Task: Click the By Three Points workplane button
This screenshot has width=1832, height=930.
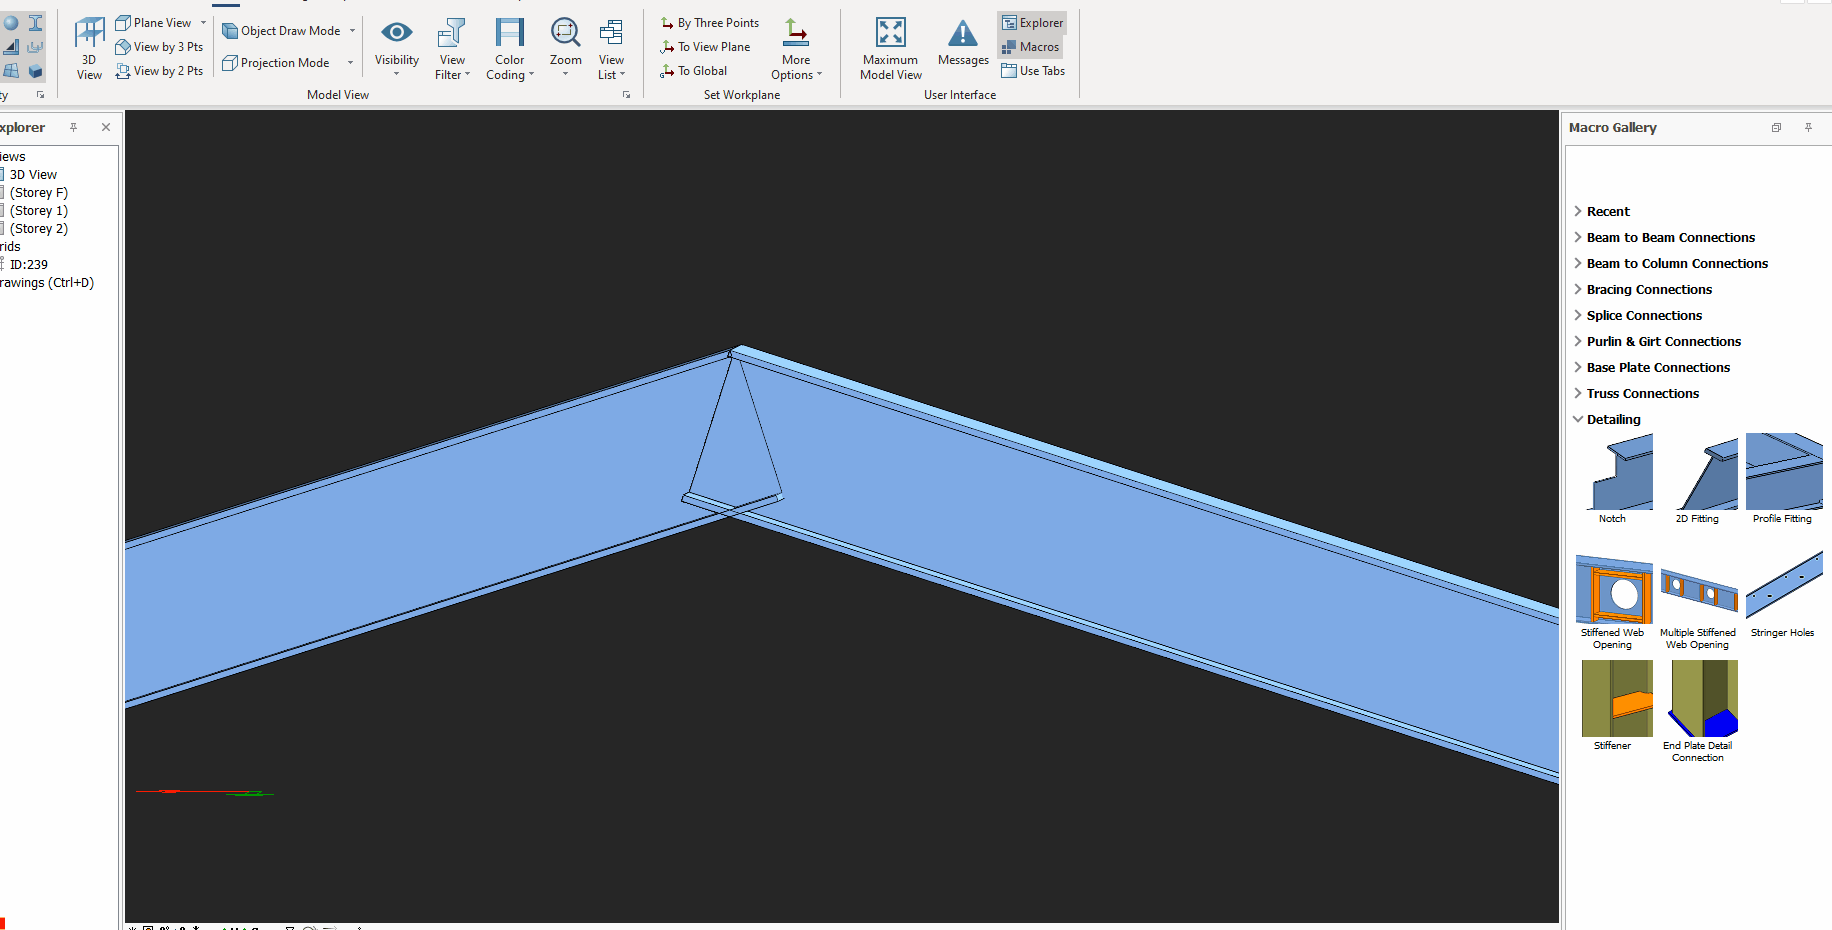Action: pos(709,23)
